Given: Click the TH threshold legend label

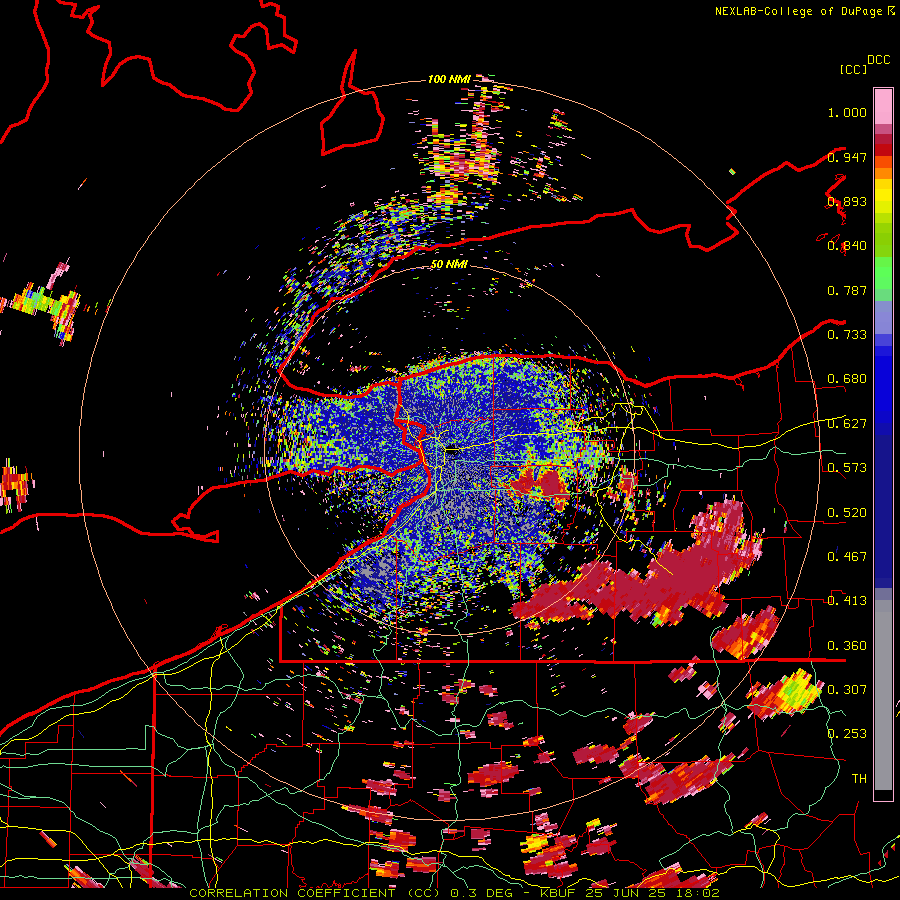Looking at the screenshot, I should (x=859, y=779).
